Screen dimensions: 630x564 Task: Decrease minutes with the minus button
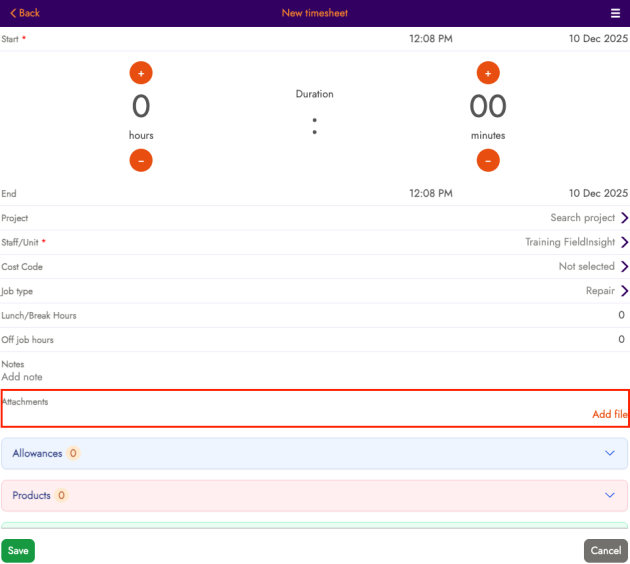point(488,160)
